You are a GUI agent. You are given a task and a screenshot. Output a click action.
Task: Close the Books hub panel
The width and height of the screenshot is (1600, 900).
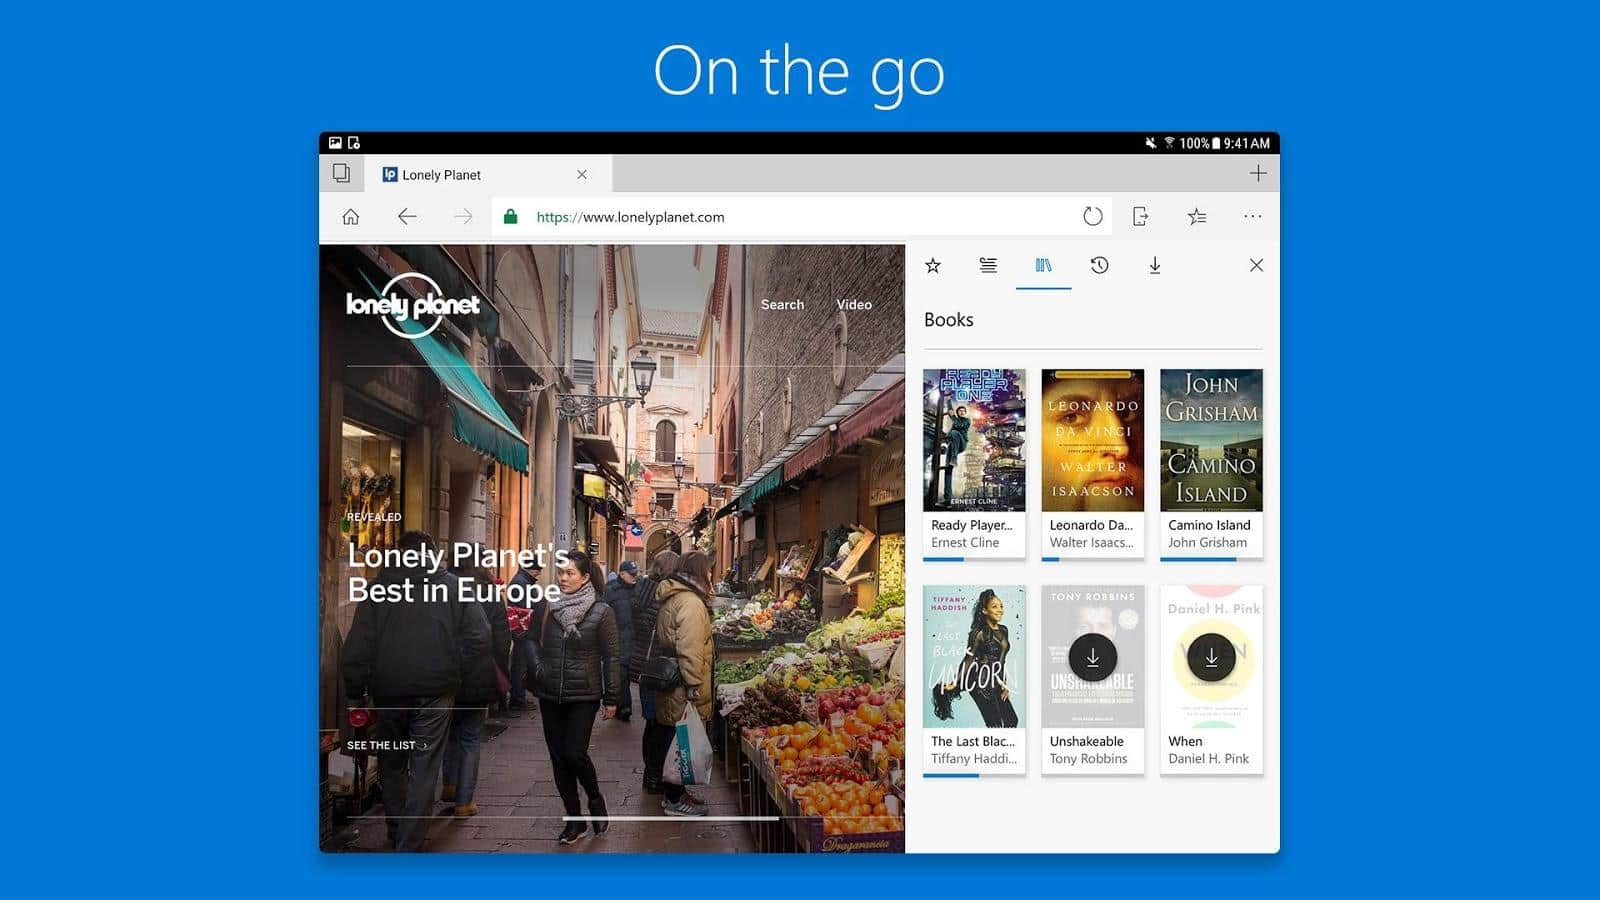pyautogui.click(x=1256, y=265)
